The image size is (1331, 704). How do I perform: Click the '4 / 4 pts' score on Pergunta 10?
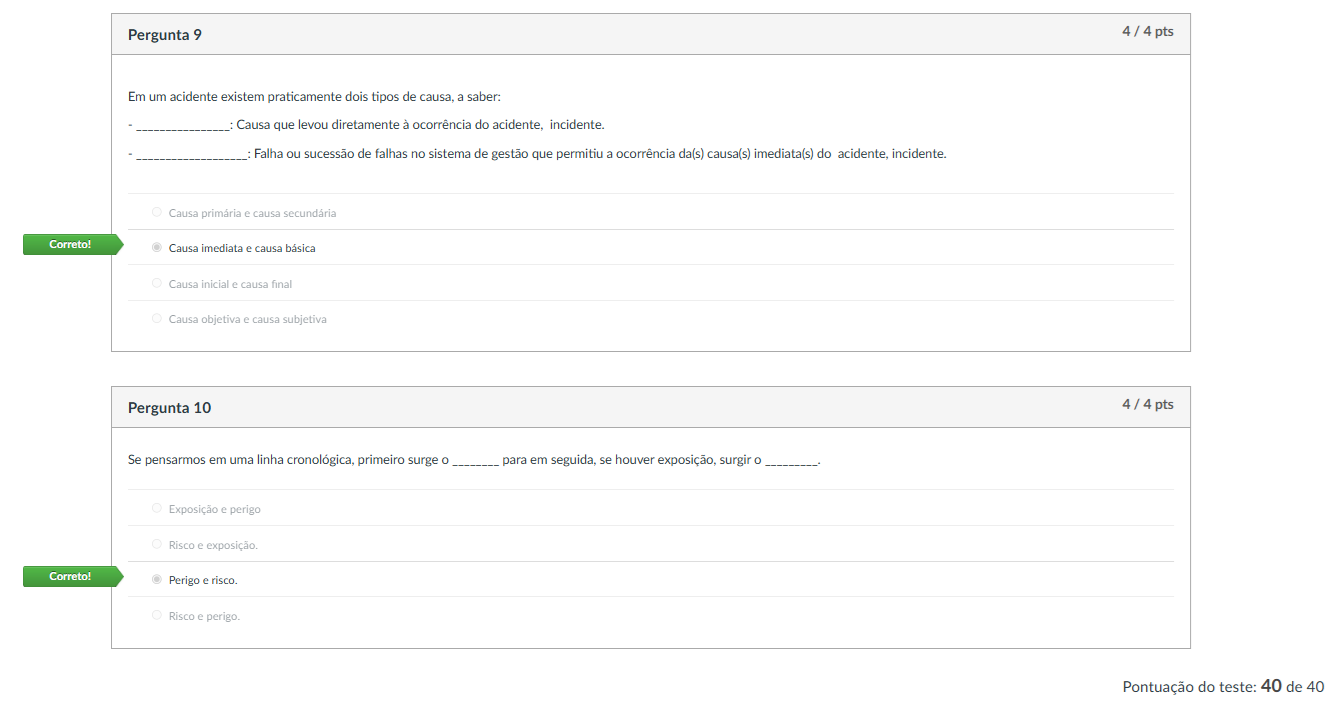tap(1147, 405)
